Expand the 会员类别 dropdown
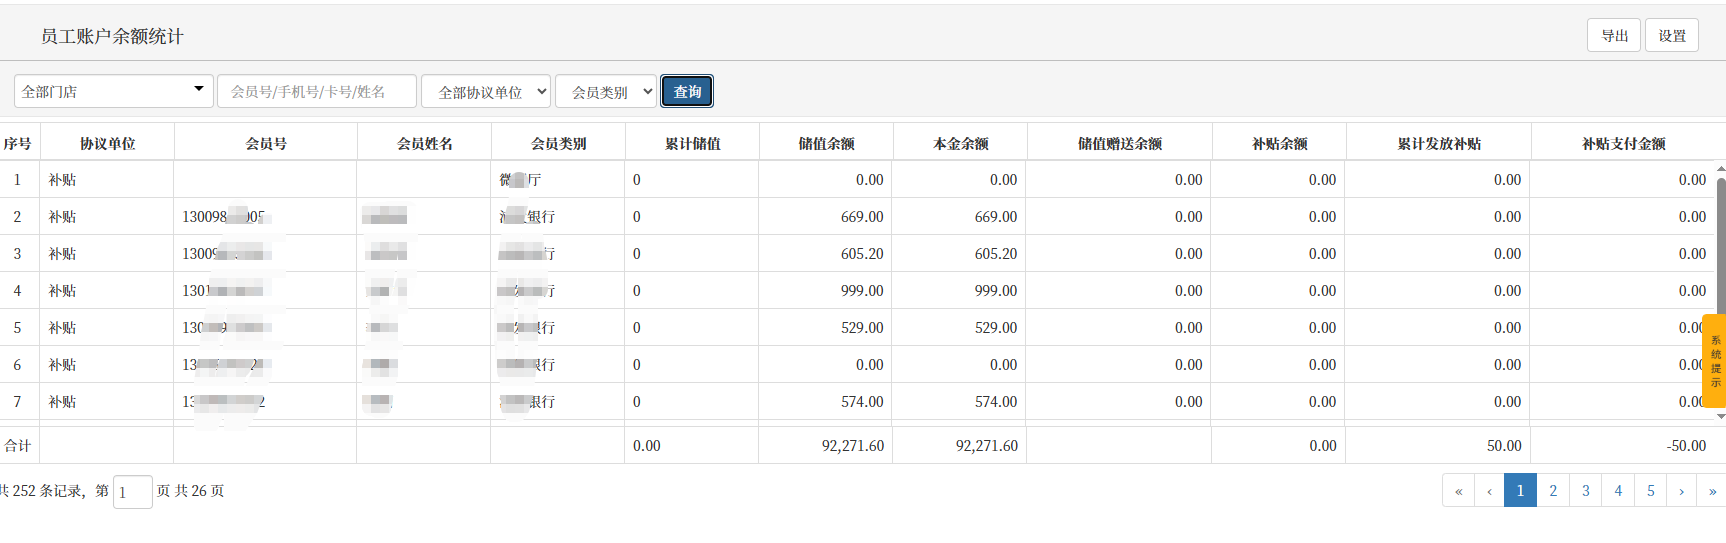 point(606,92)
